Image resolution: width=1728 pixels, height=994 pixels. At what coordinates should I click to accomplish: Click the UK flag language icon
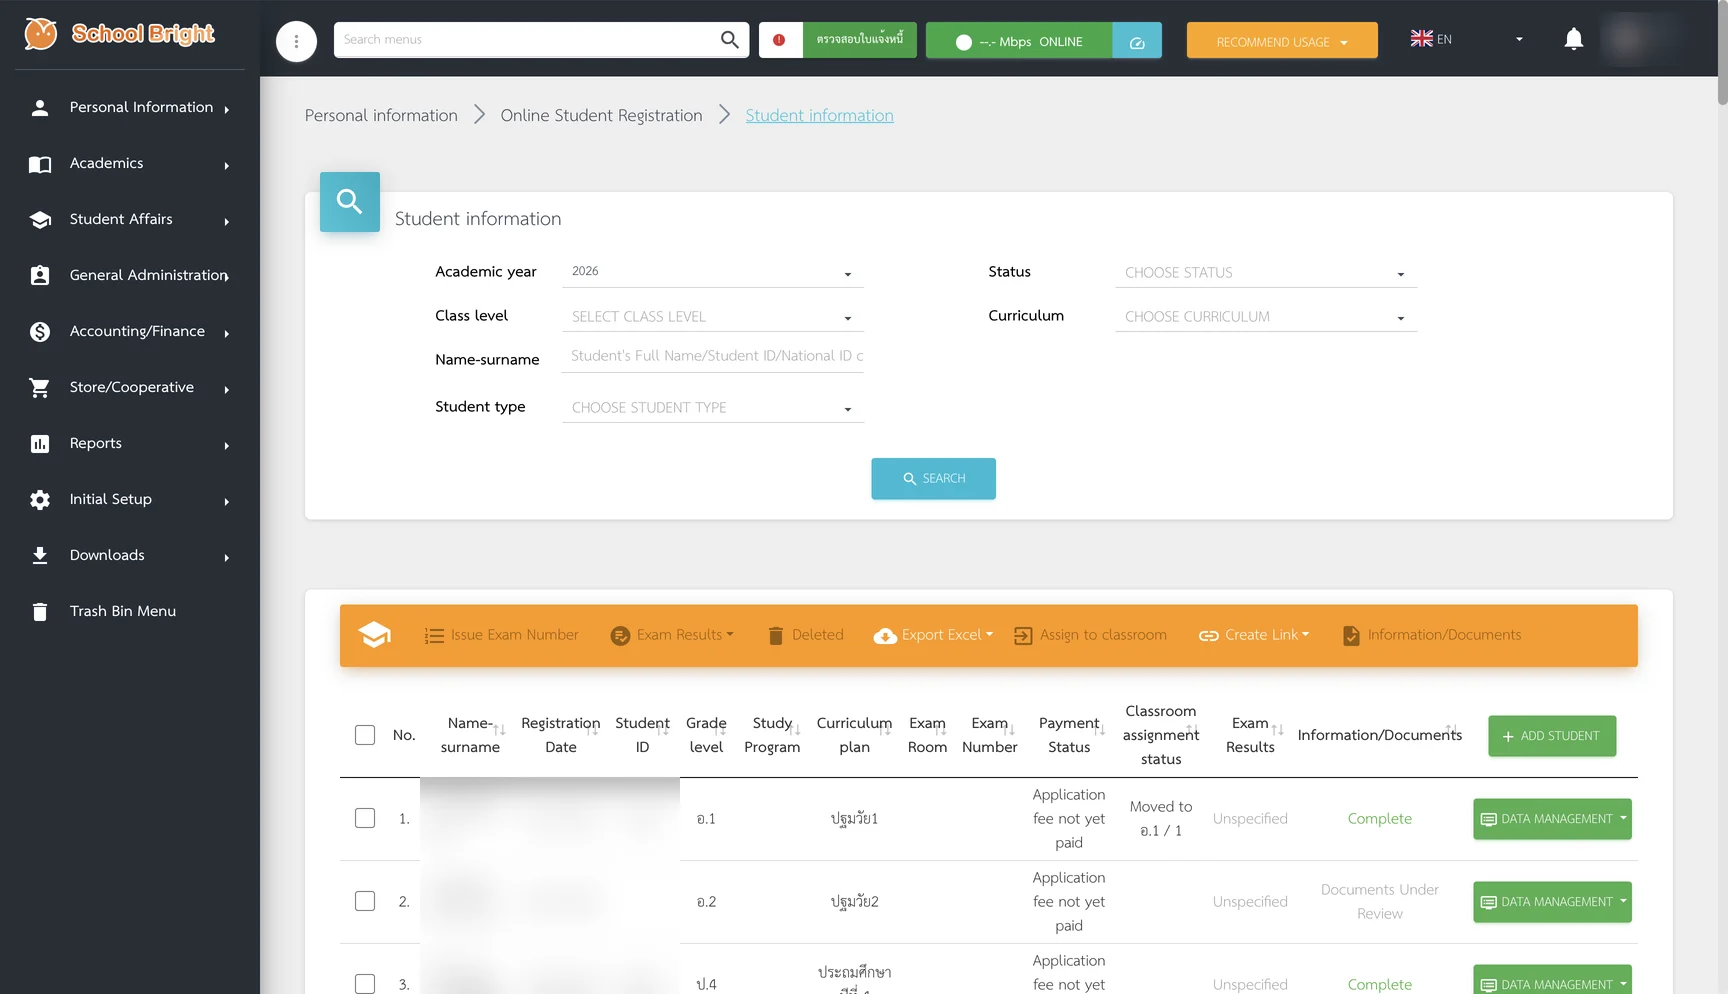pyautogui.click(x=1421, y=39)
